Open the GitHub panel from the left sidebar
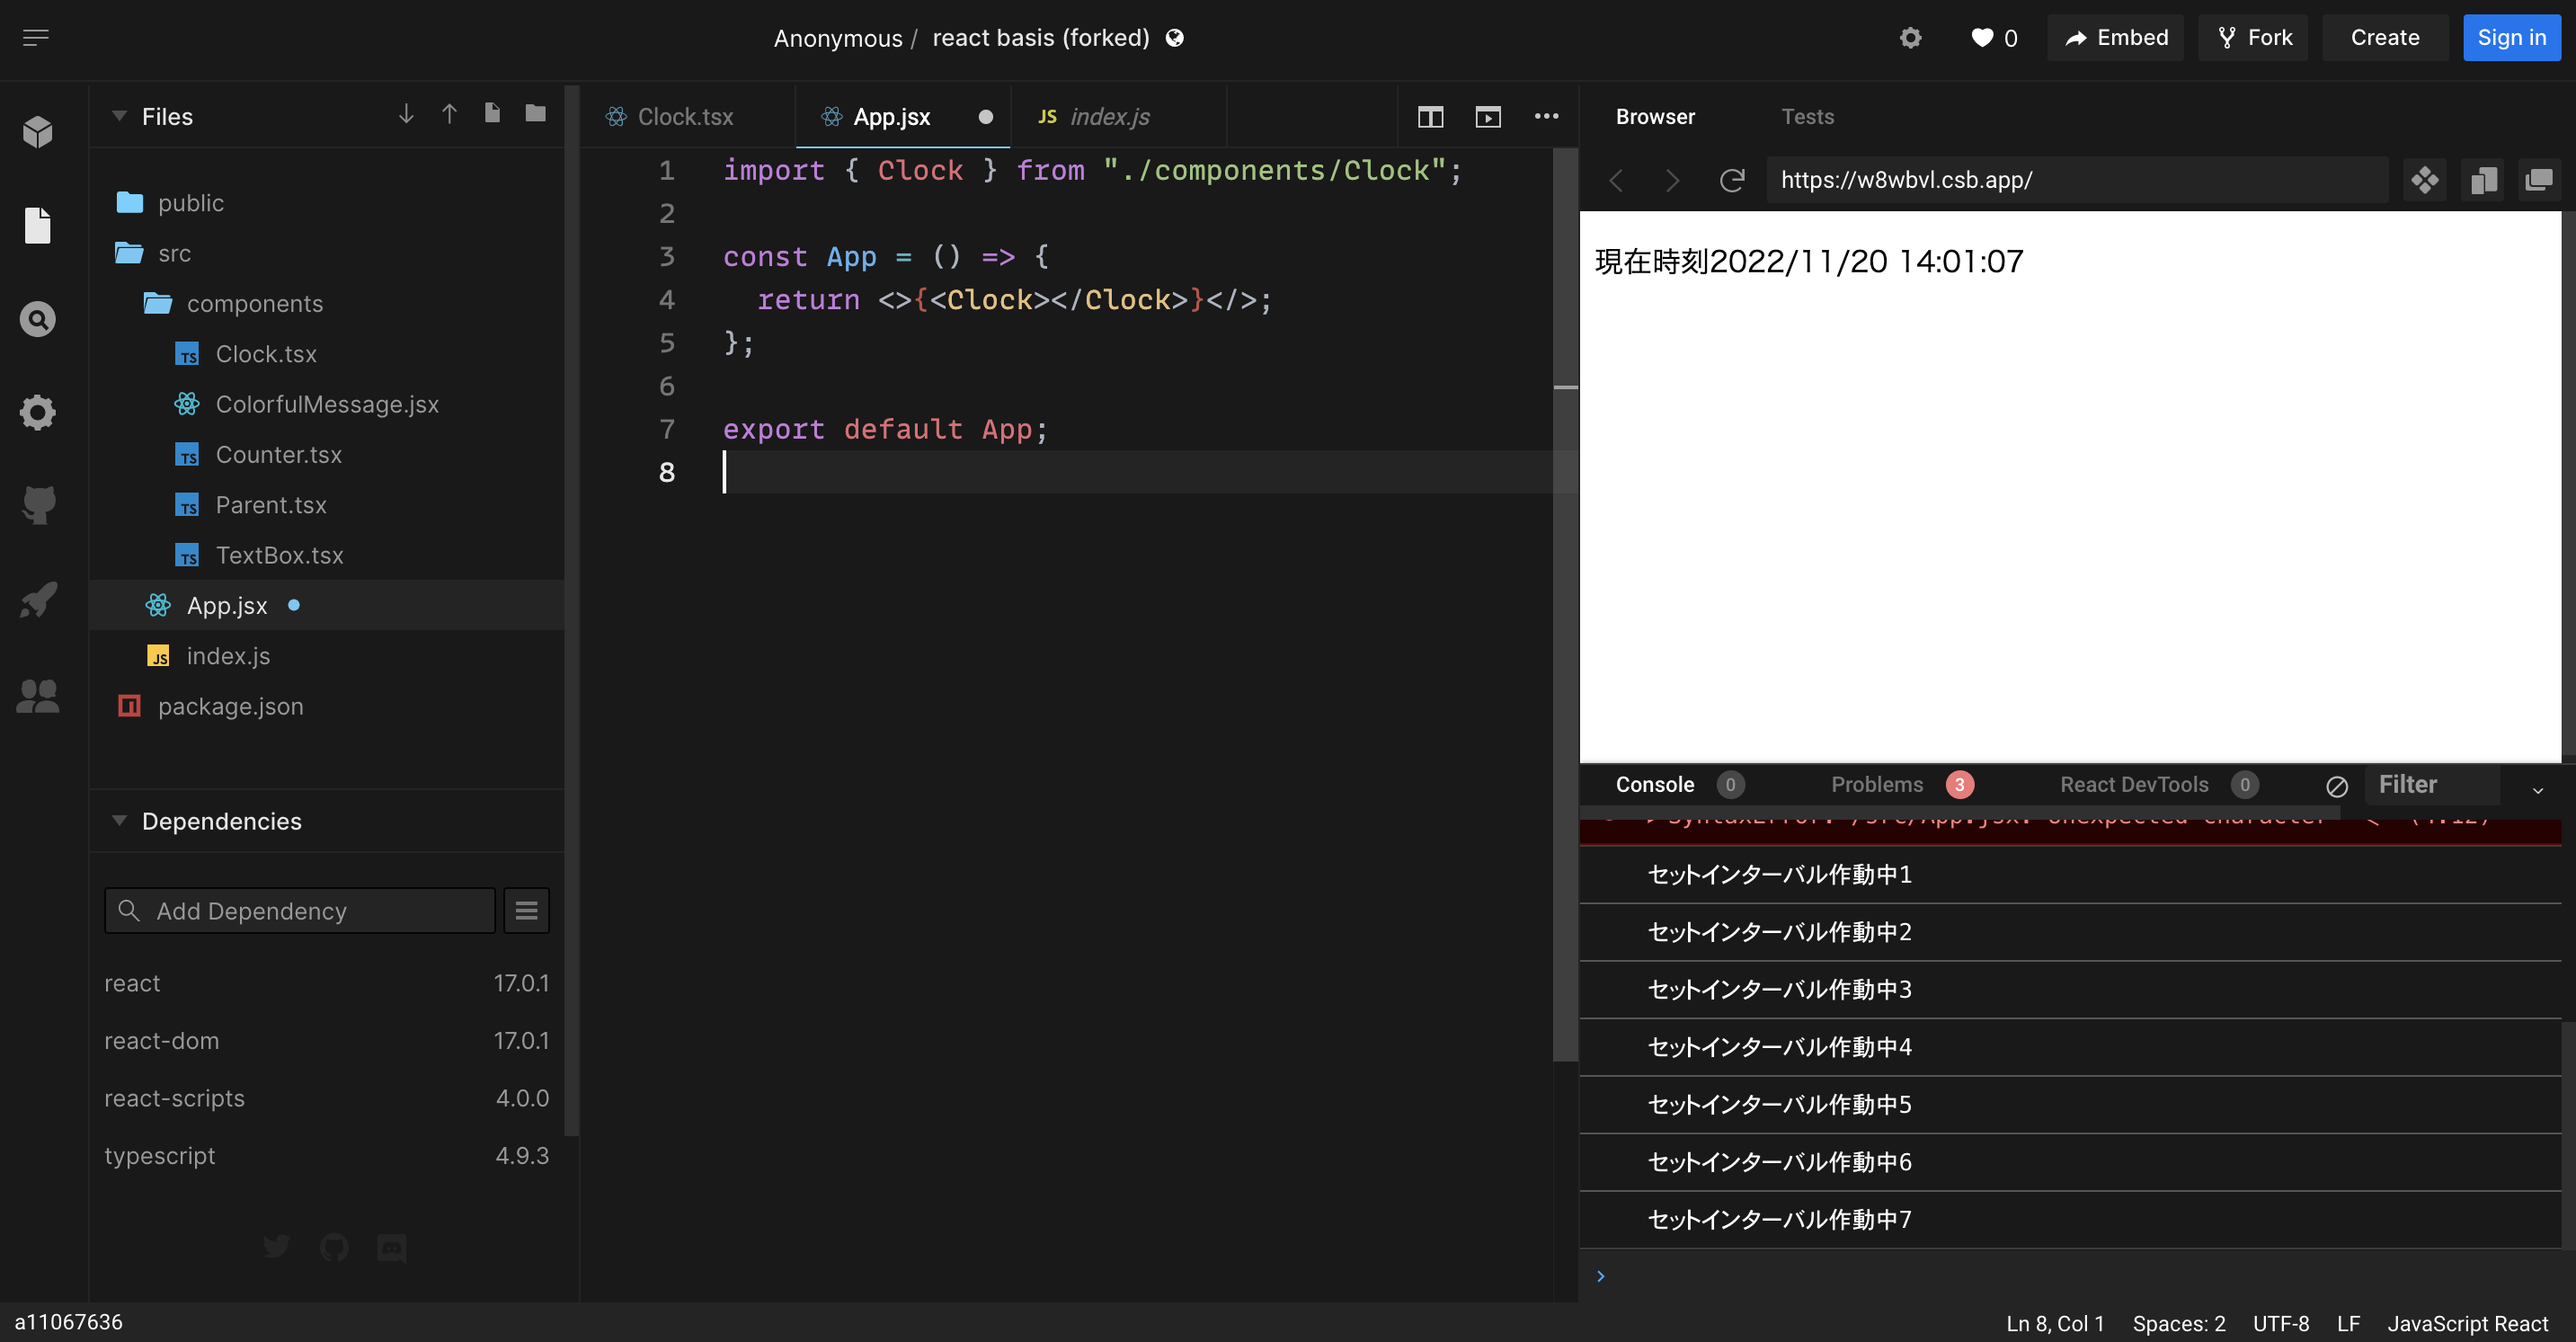 [x=37, y=505]
